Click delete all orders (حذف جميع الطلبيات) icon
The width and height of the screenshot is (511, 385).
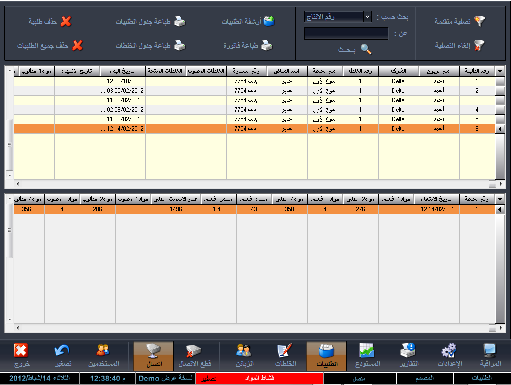(x=77, y=45)
